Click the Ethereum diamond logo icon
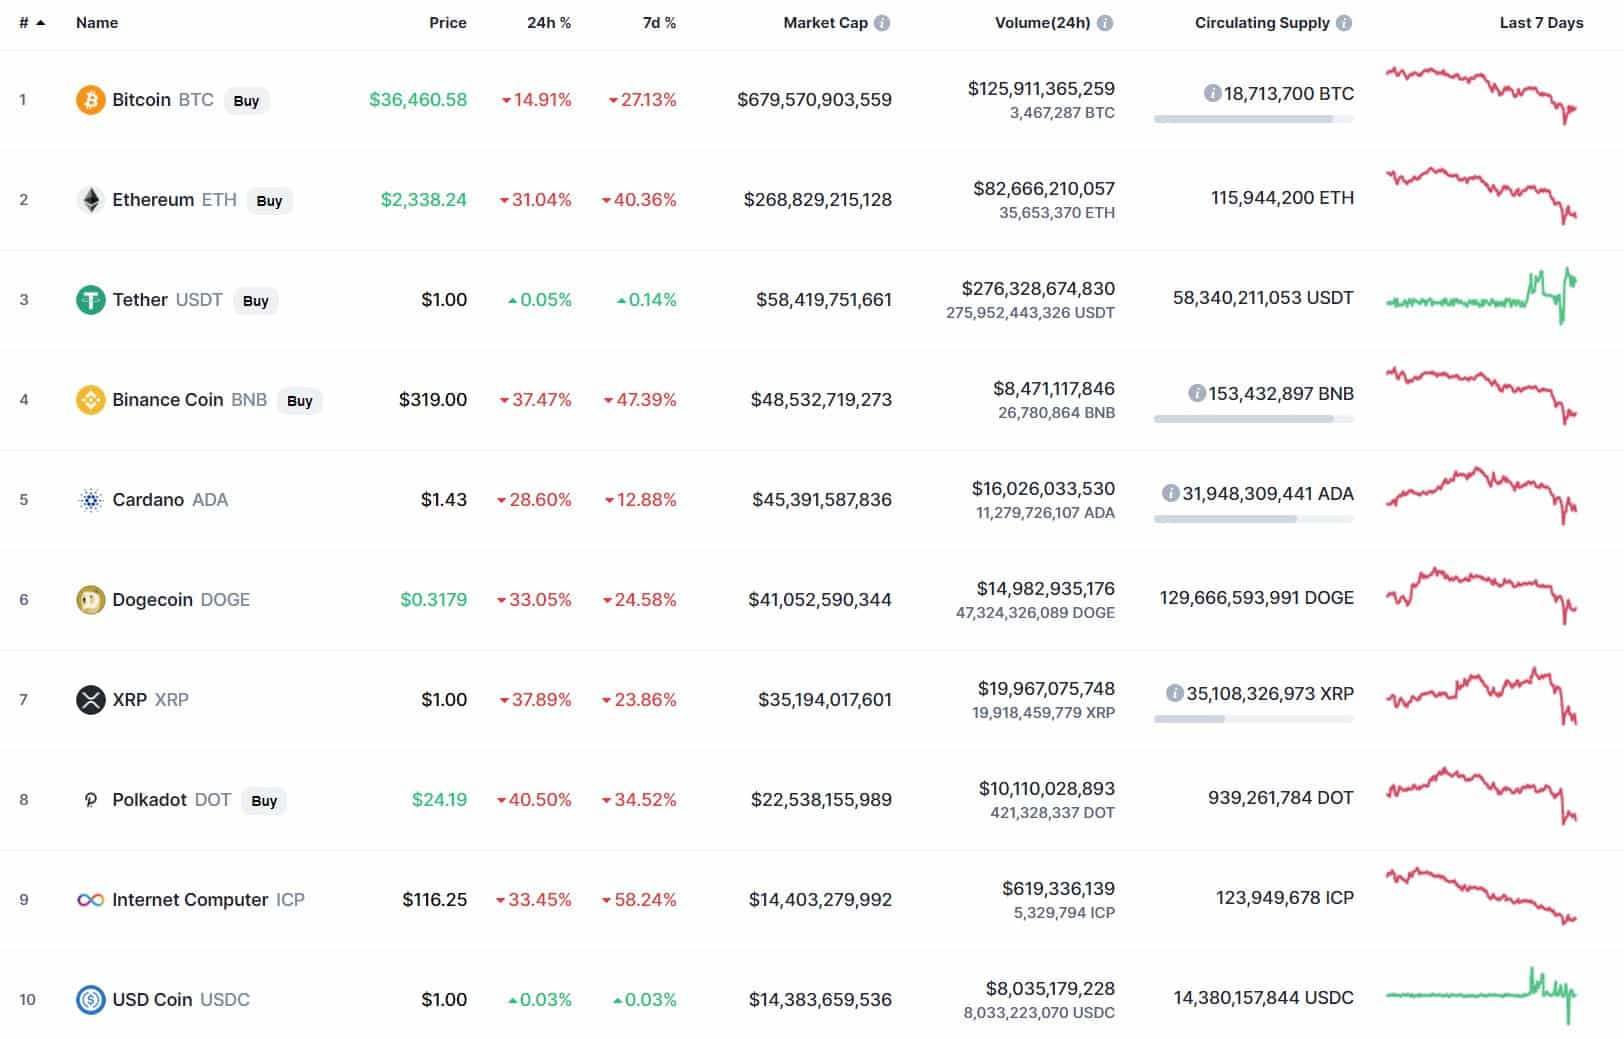Screen dimensions: 1624x1039 90,200
